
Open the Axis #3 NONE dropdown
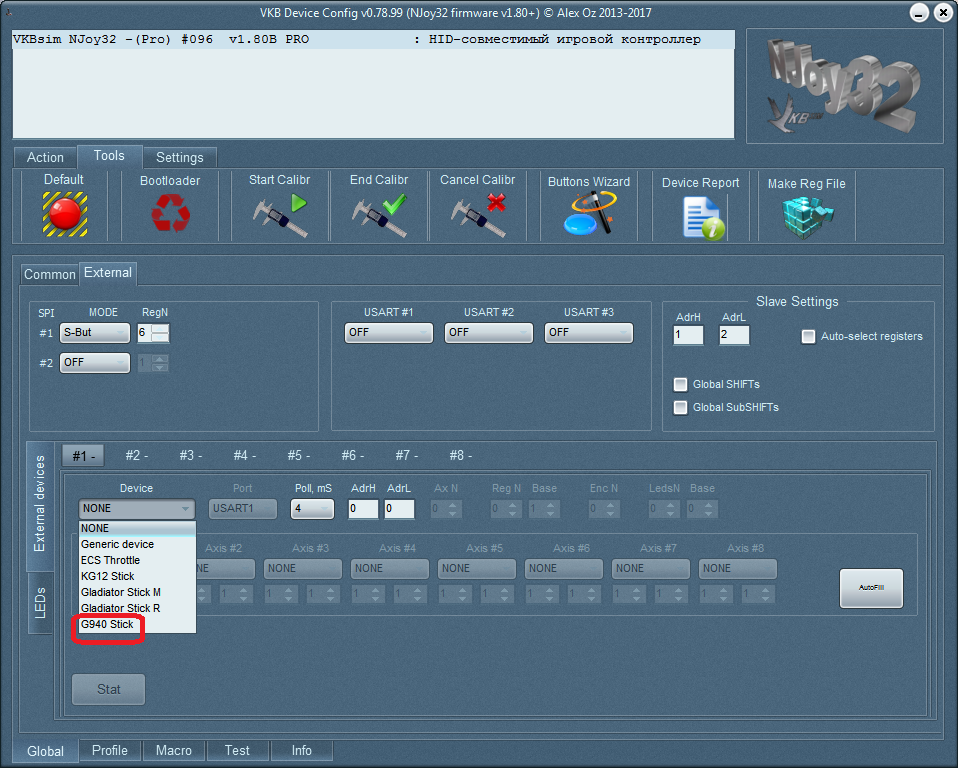[303, 569]
